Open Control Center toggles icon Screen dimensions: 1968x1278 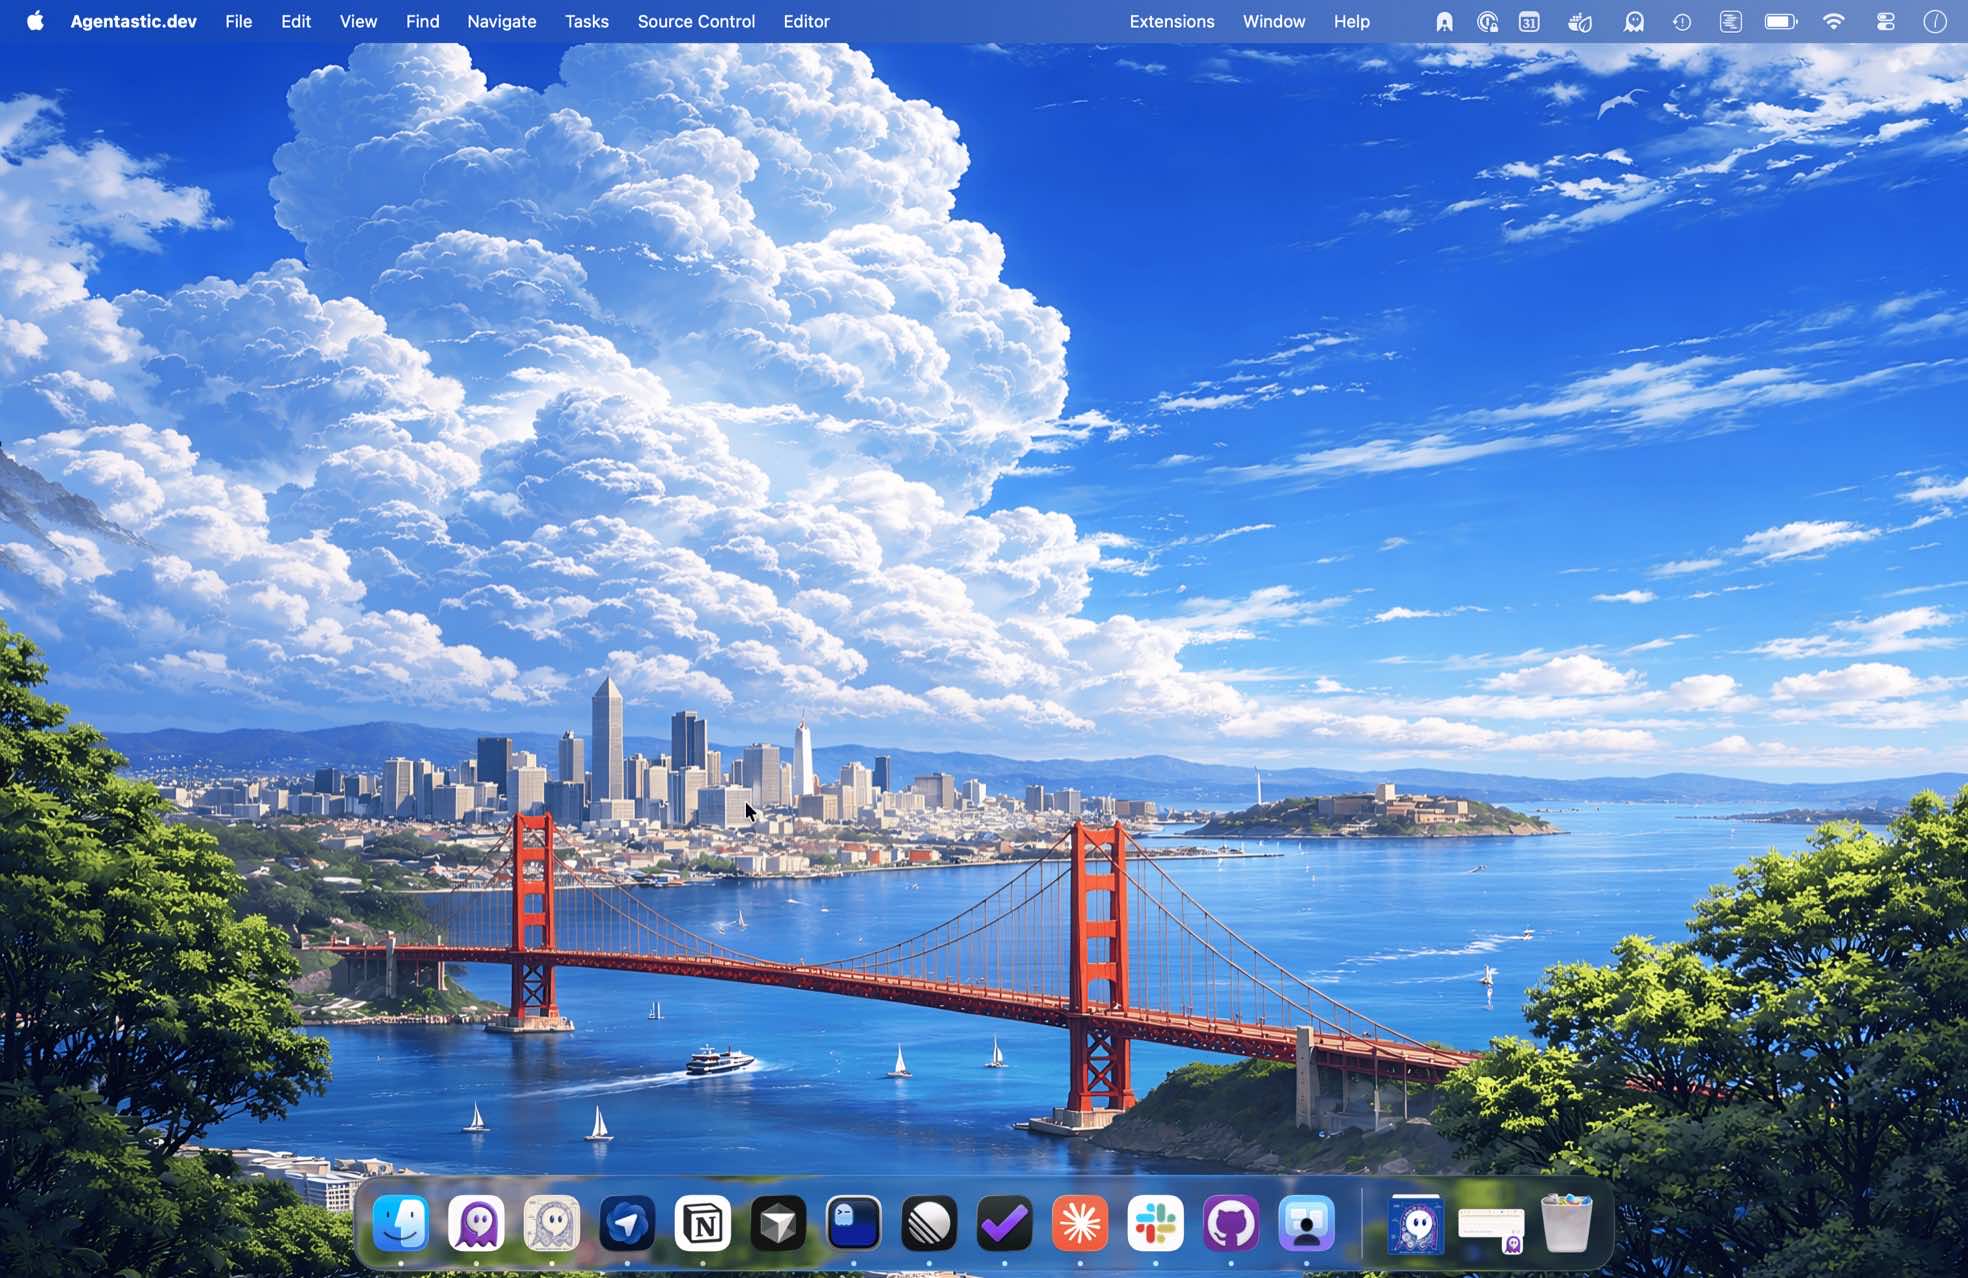coord(1885,22)
